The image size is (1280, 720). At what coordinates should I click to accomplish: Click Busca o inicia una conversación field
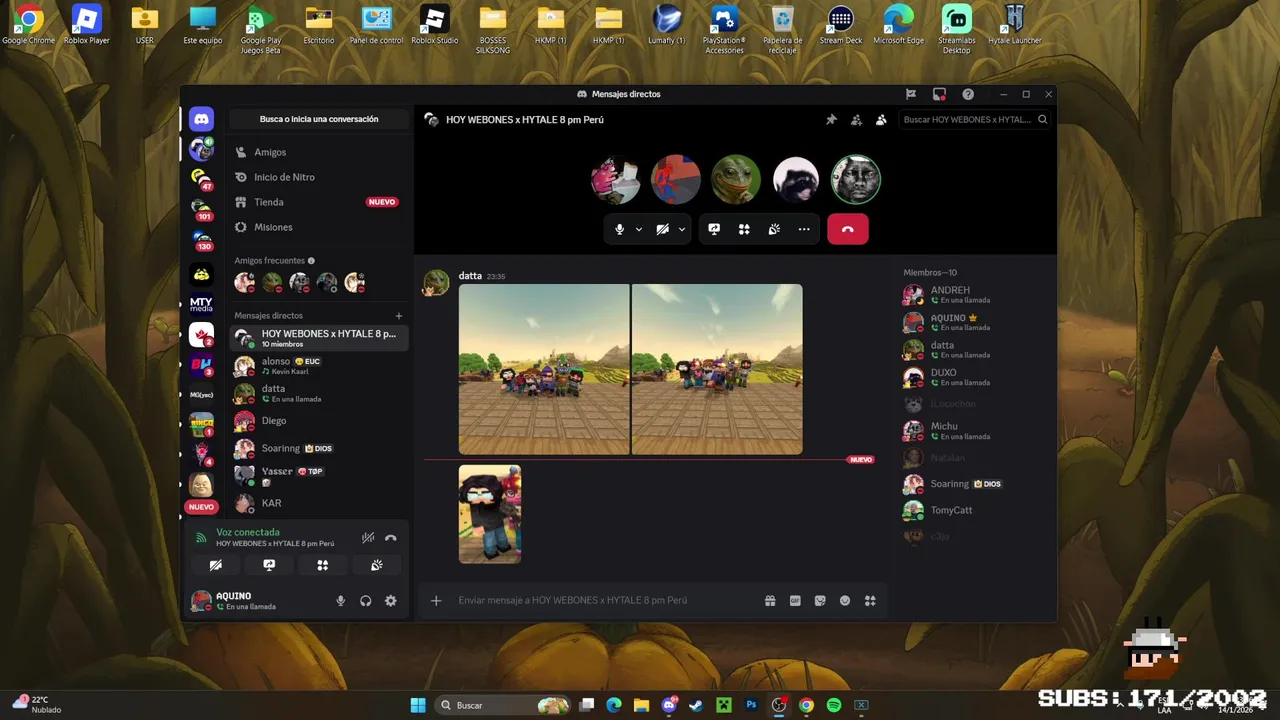(319, 119)
